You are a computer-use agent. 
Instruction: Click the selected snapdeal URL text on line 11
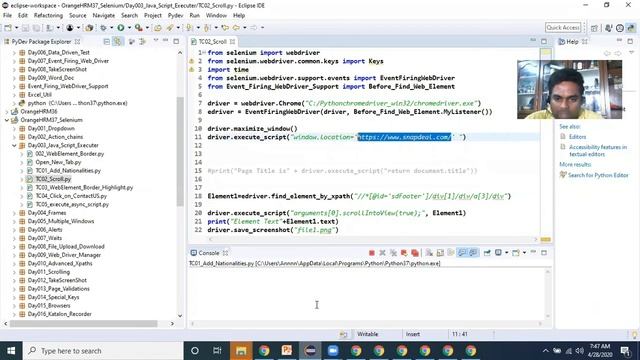tap(404, 137)
